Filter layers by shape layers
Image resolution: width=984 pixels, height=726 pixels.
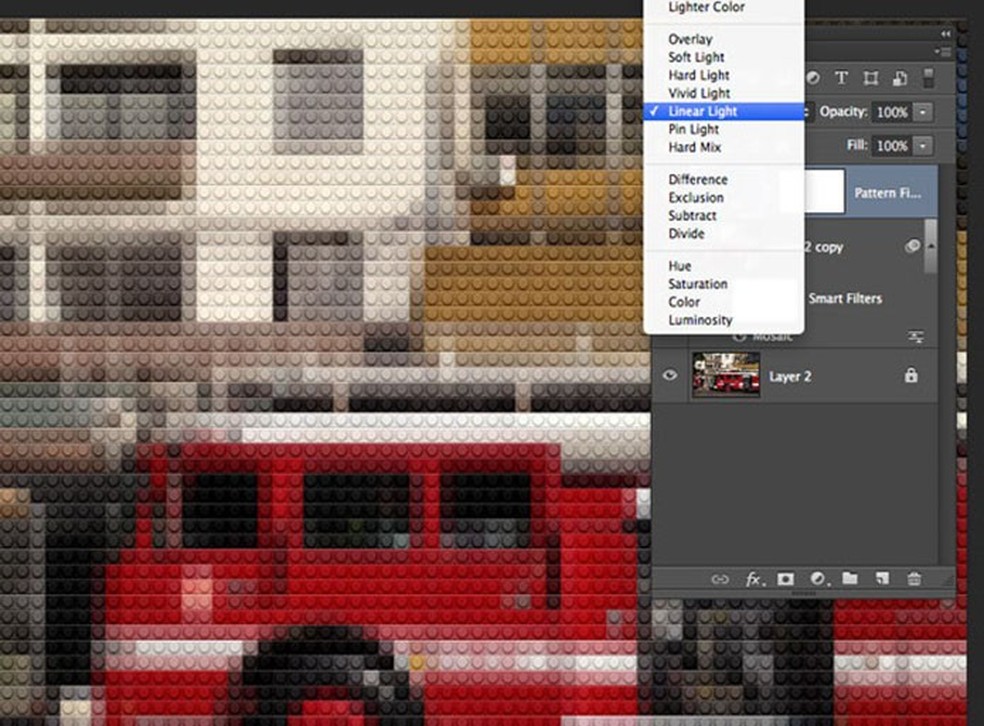point(870,78)
